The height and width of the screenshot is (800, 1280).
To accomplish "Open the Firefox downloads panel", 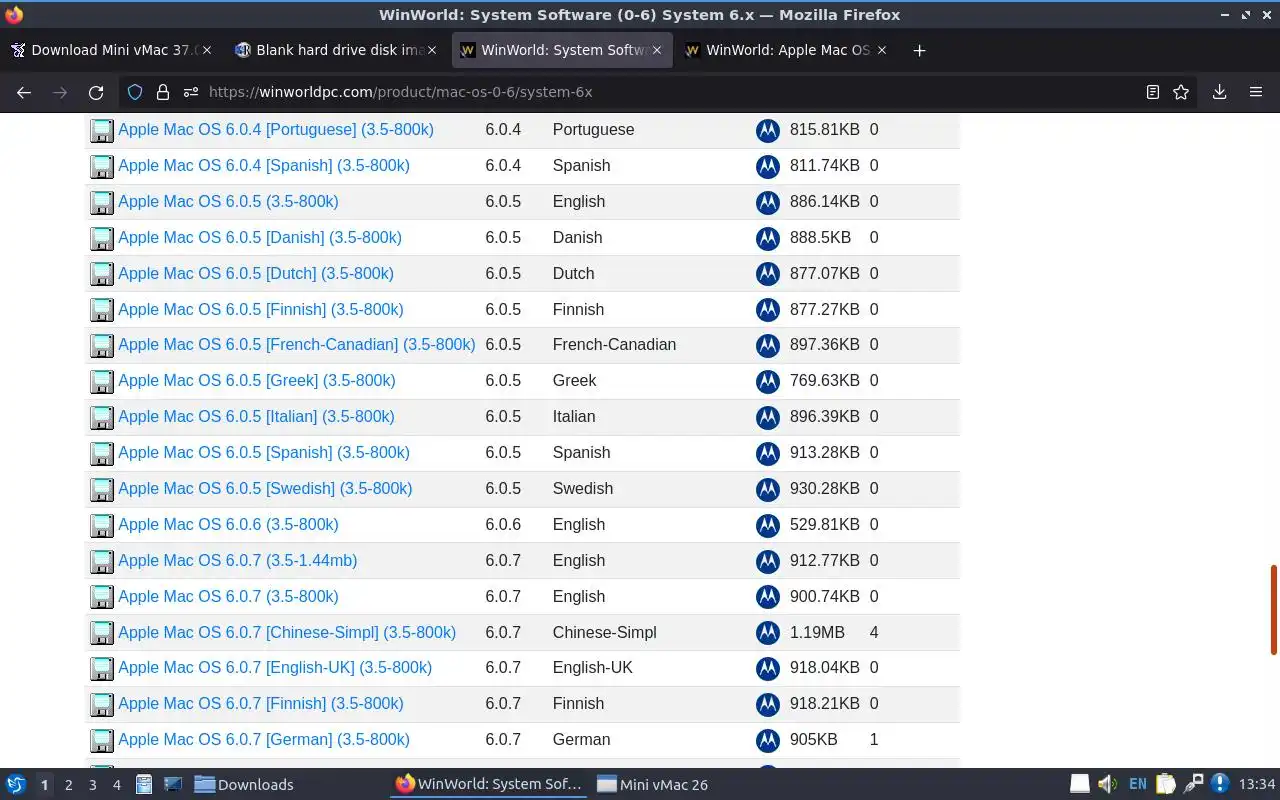I will click(1219, 92).
